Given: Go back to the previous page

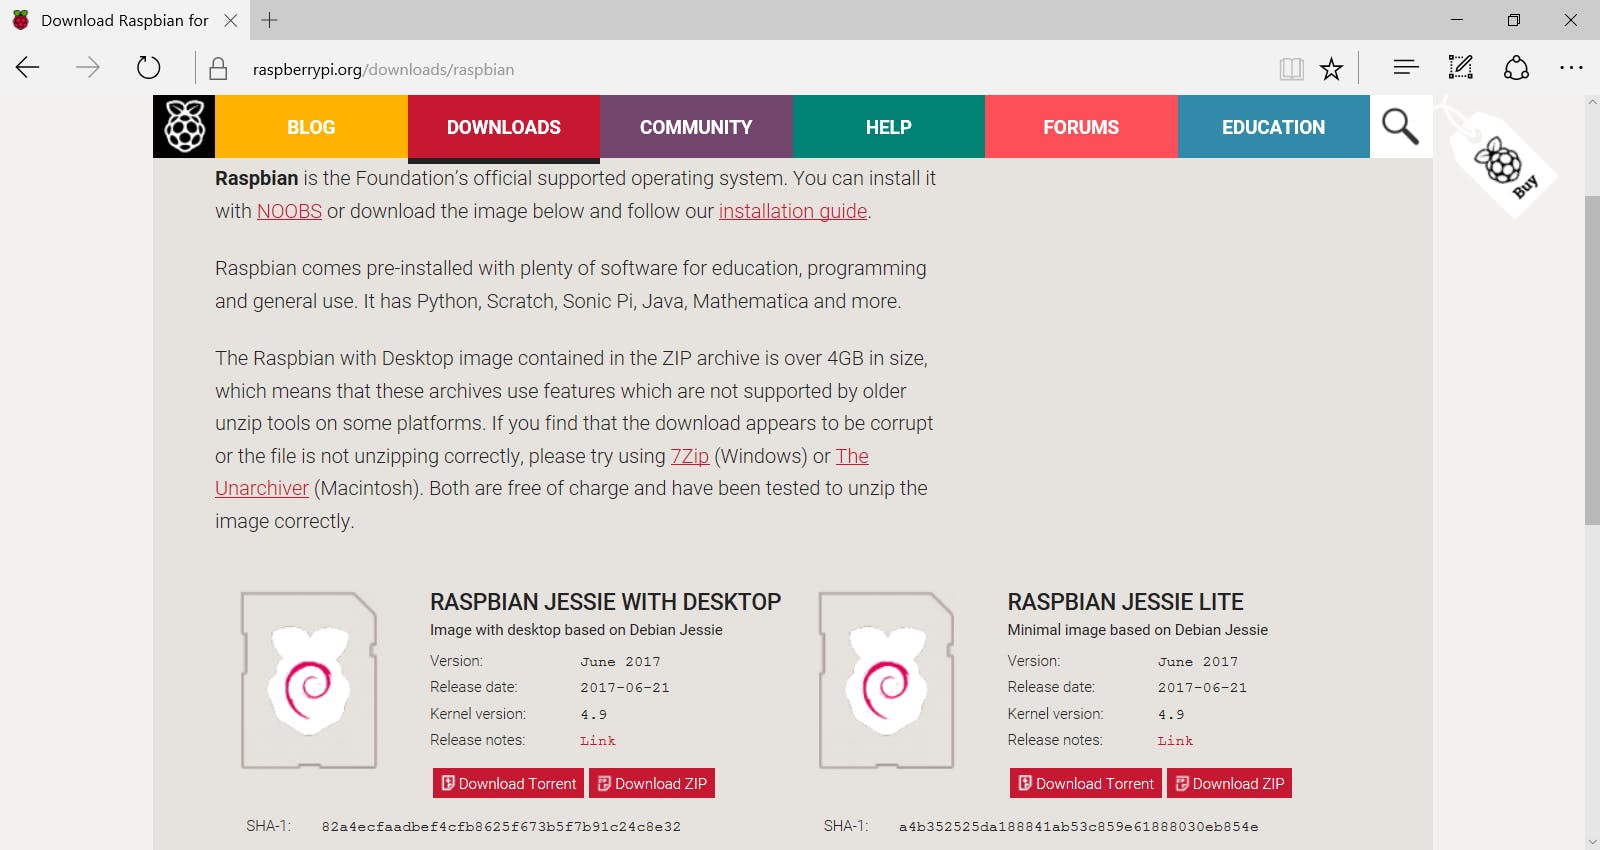Looking at the screenshot, I should 28,68.
